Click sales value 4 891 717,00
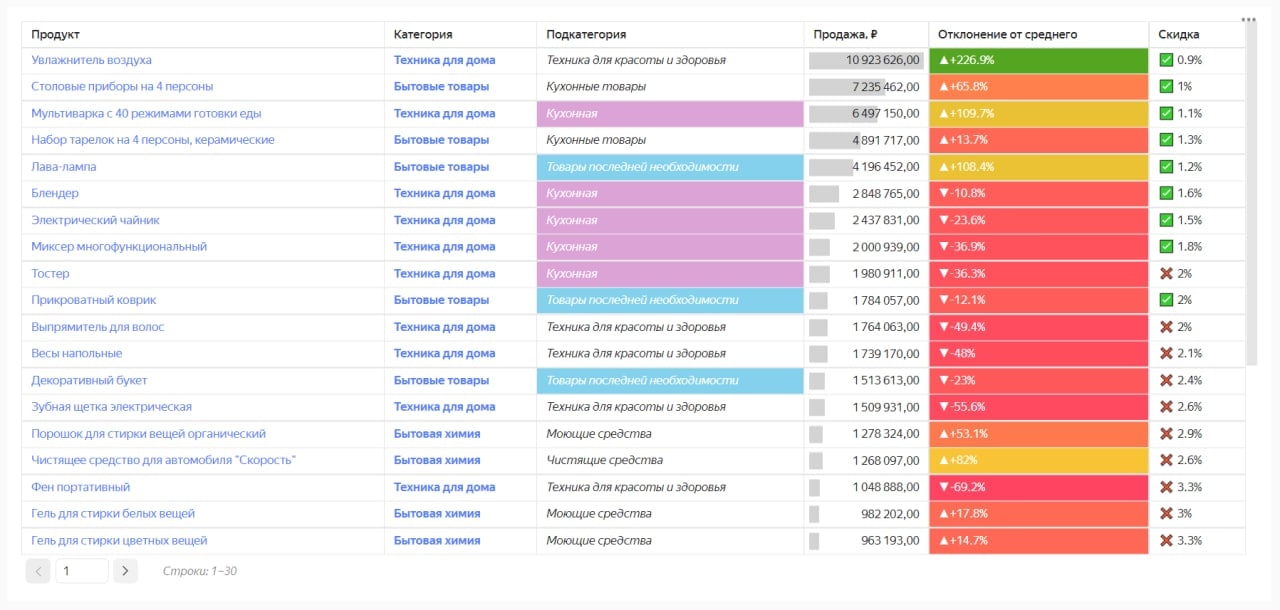Viewport: 1280px width, 610px height. coord(885,140)
